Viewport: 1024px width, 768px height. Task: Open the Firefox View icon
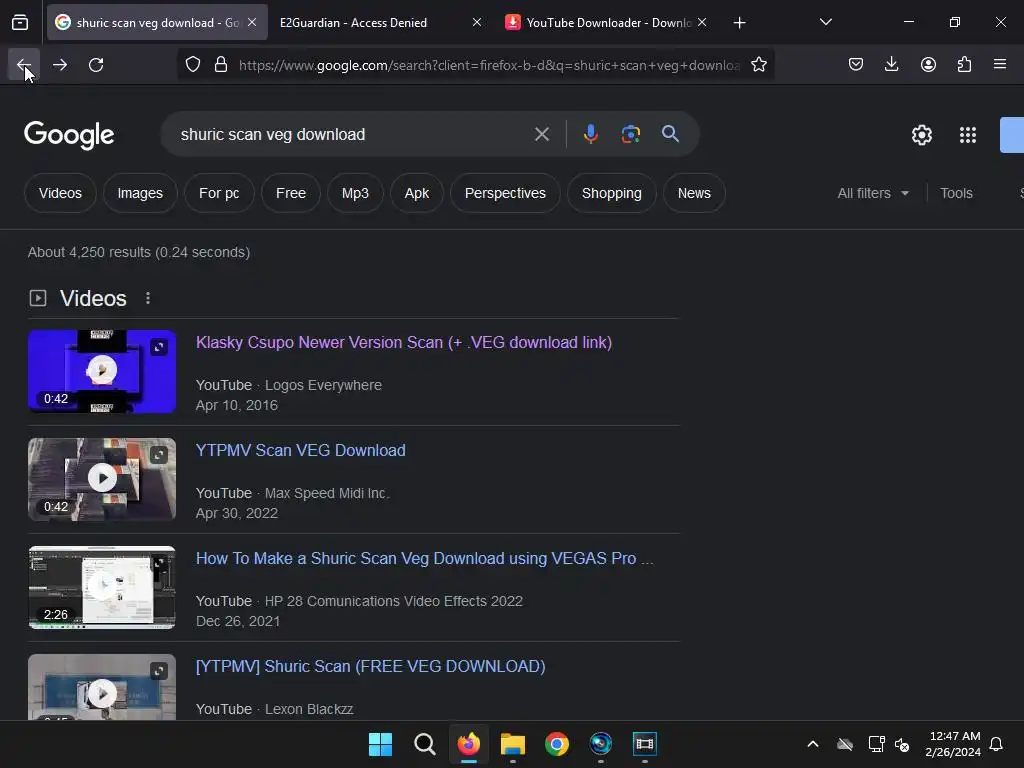click(20, 23)
